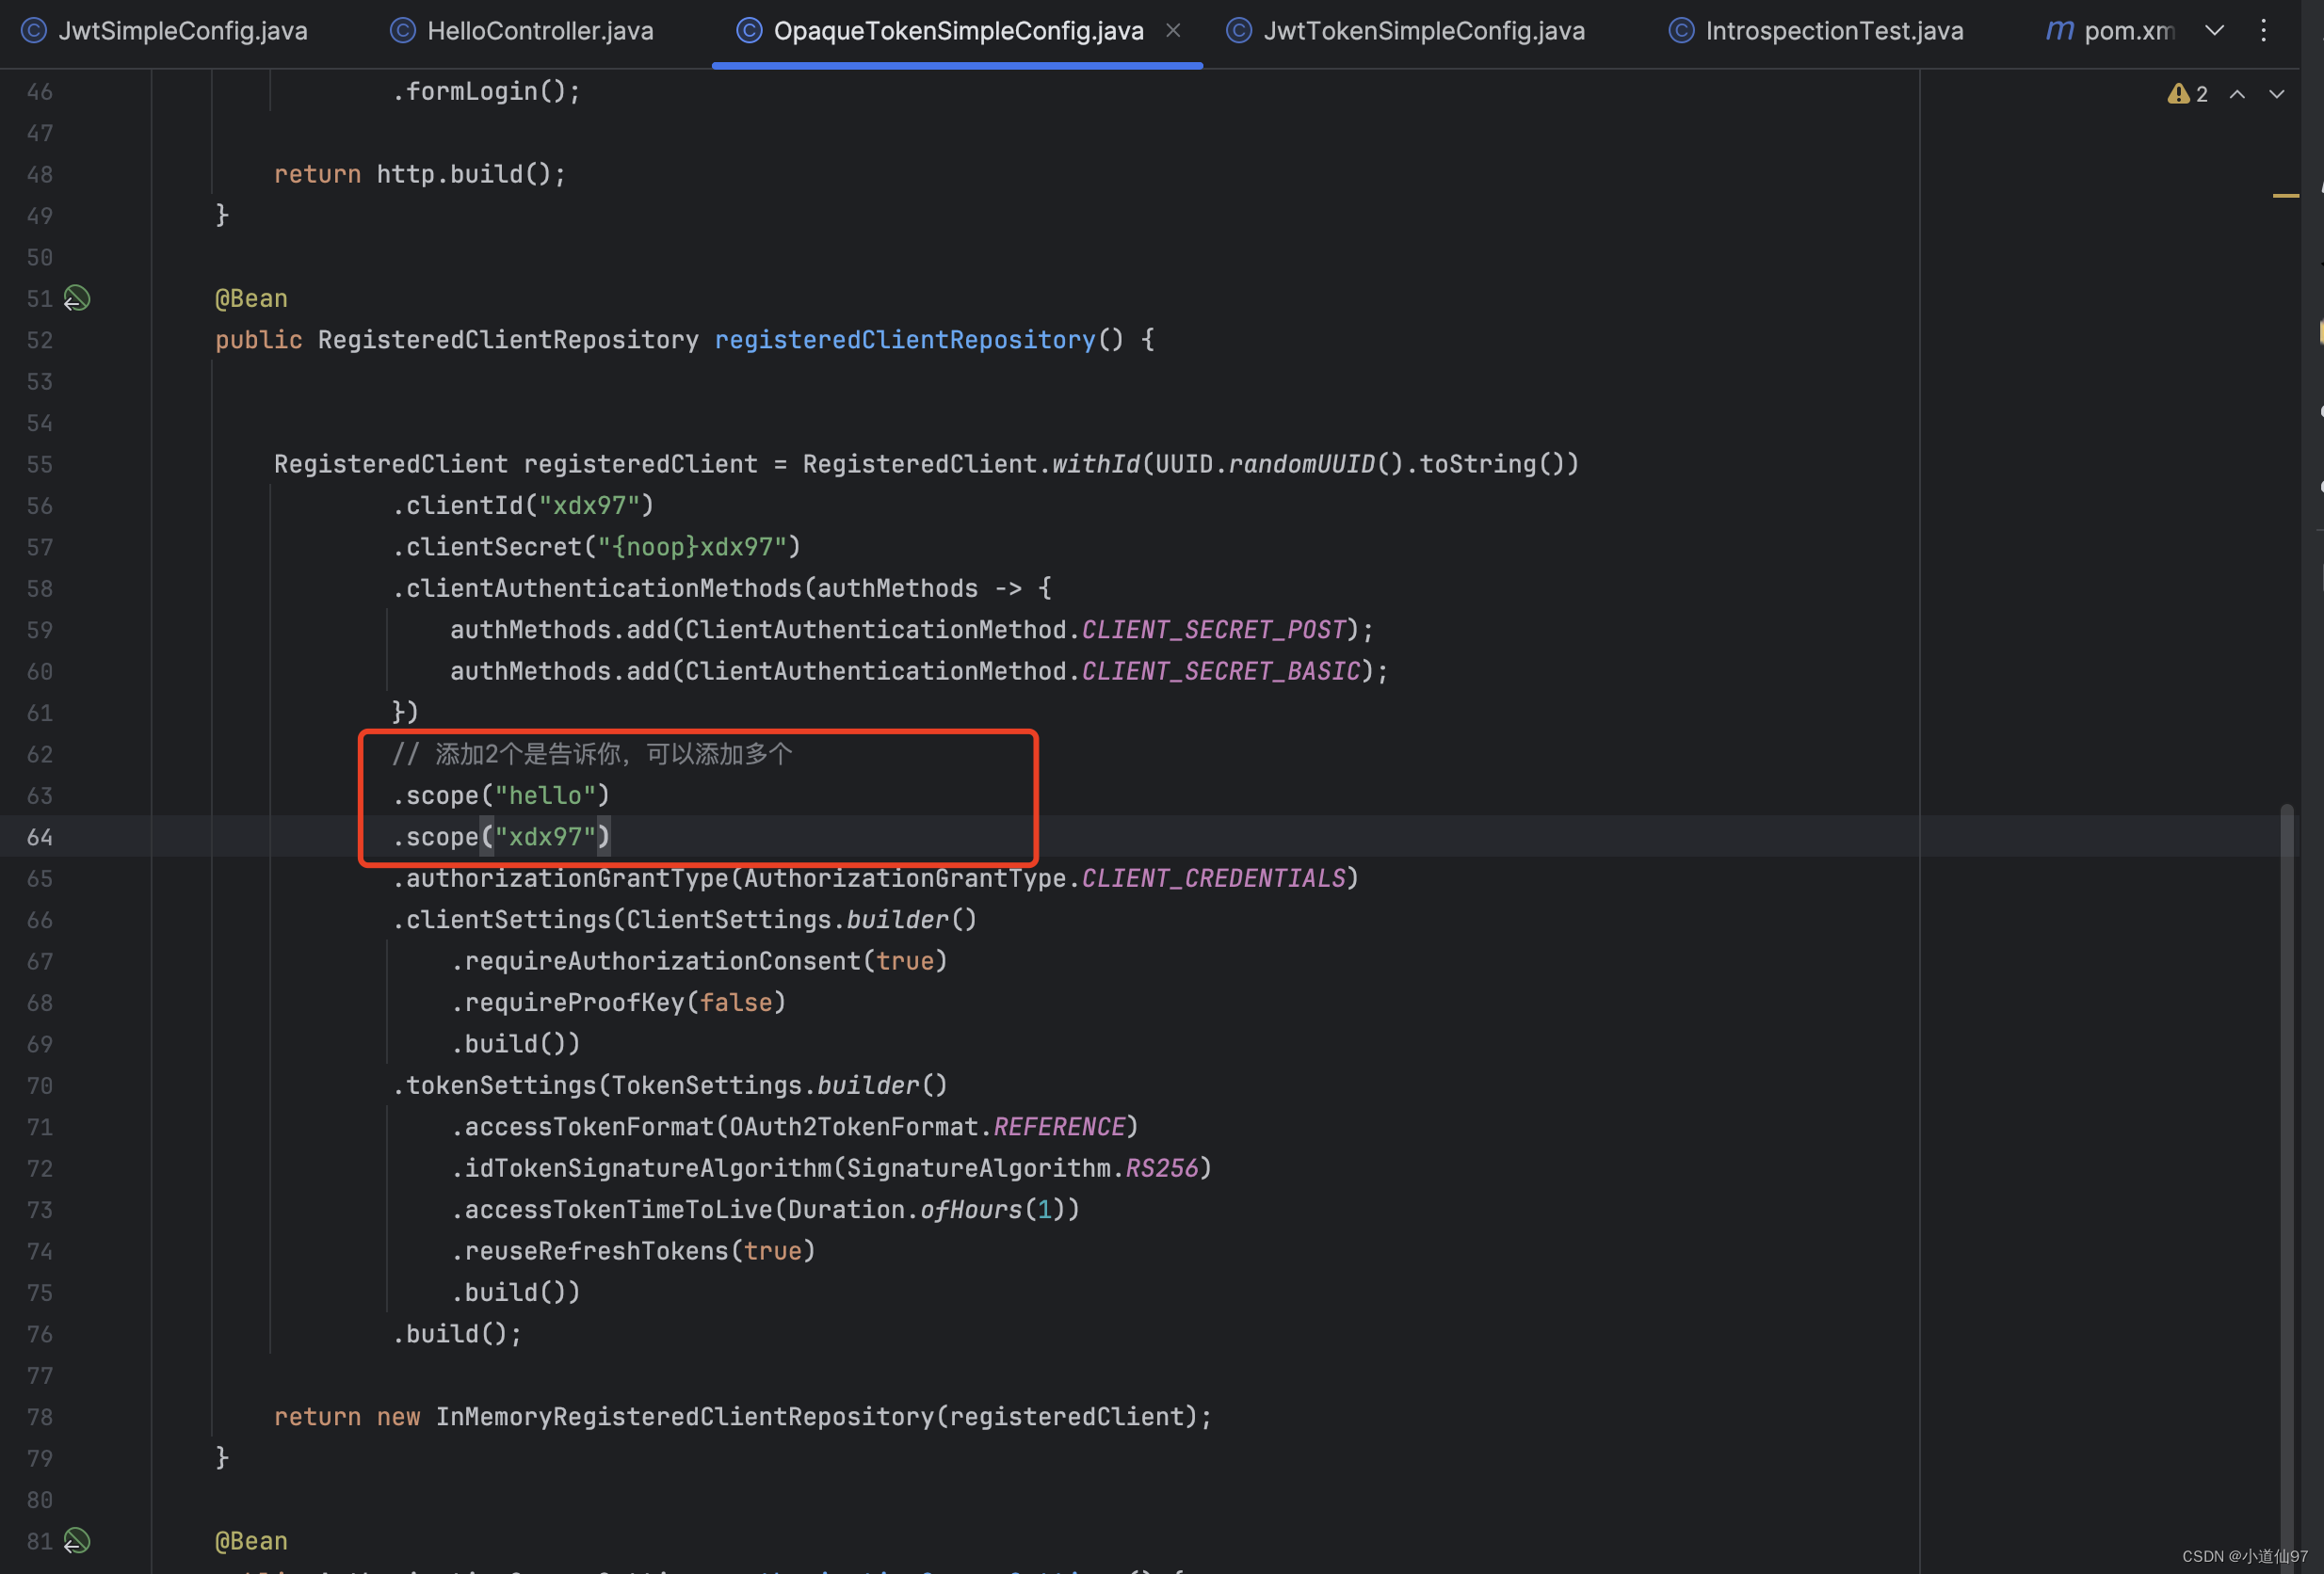Click the warning triangle inspection icon

point(2177,94)
